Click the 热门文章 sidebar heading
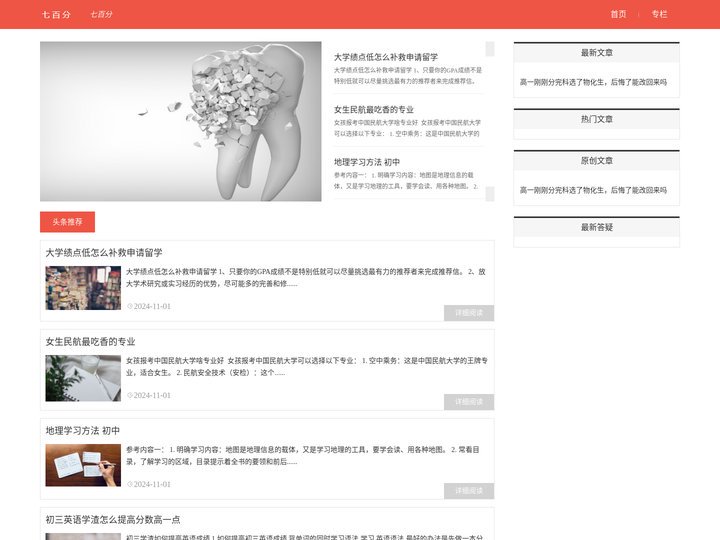Image resolution: width=720 pixels, height=540 pixels. [x=596, y=119]
